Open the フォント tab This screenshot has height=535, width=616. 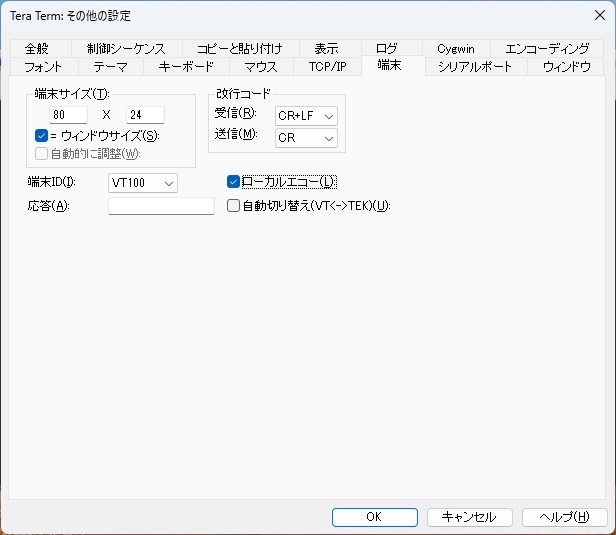click(x=43, y=66)
